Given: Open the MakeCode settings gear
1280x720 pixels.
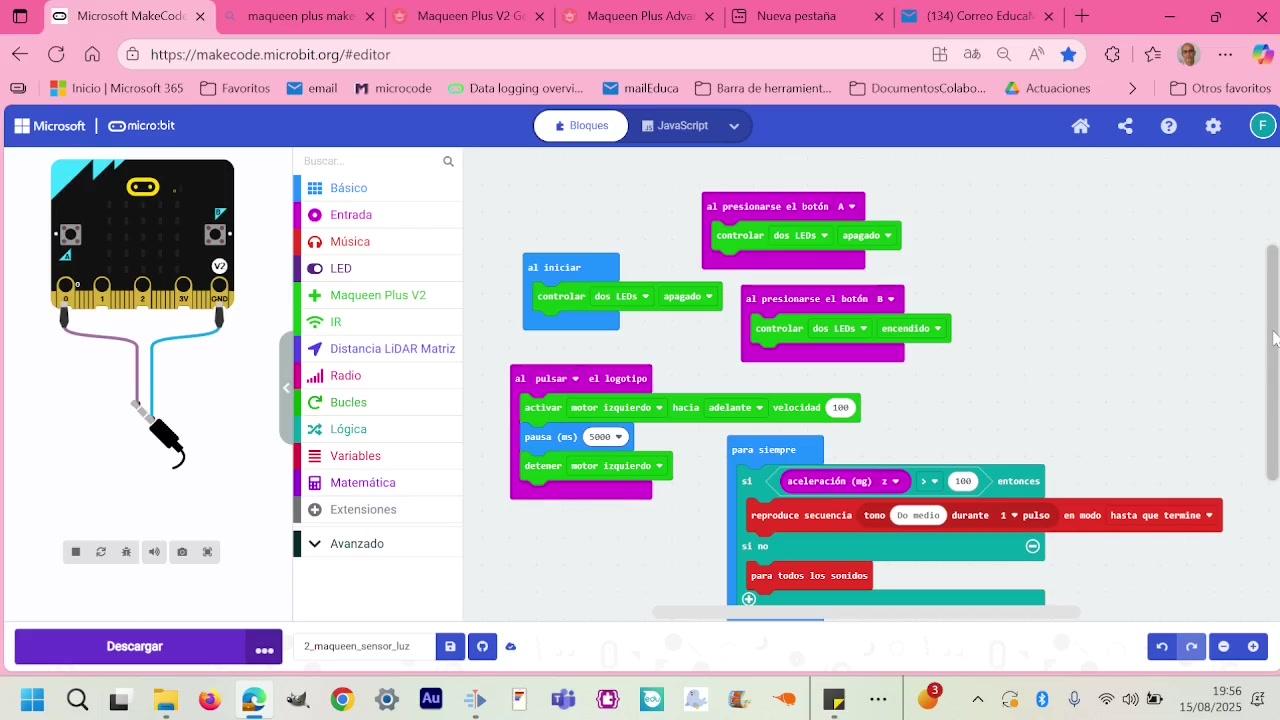Looking at the screenshot, I should (1213, 126).
